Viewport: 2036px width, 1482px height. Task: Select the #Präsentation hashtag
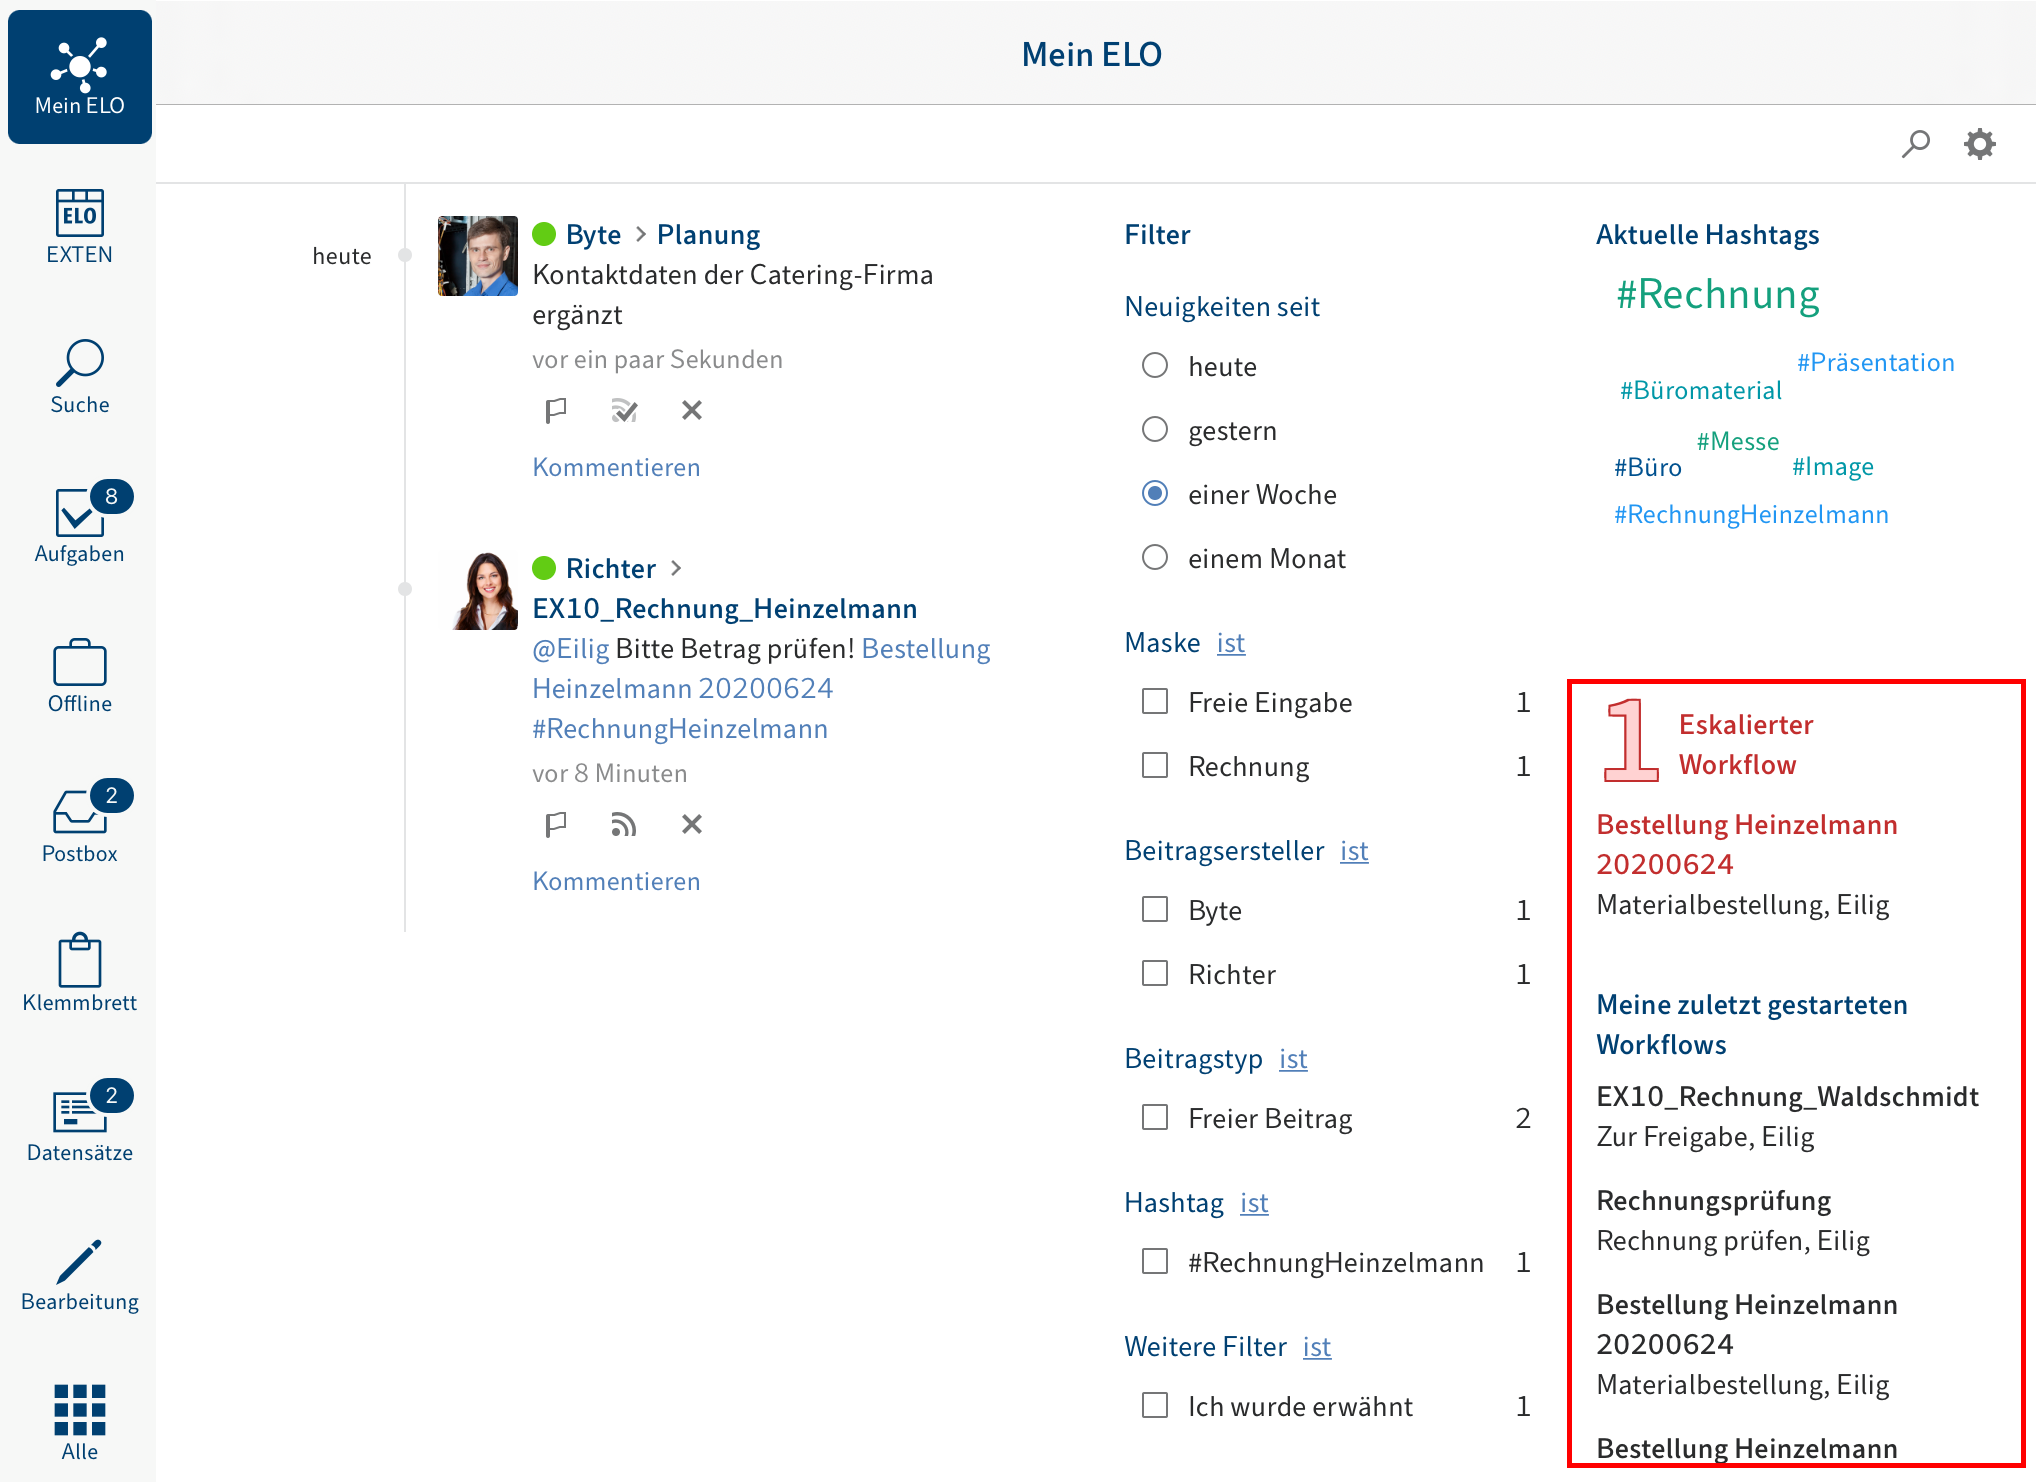pyautogui.click(x=1876, y=363)
